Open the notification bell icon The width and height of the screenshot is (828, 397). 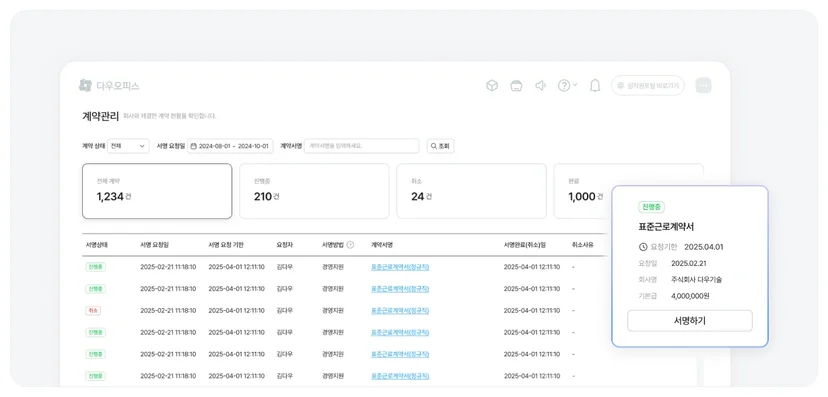pos(595,86)
